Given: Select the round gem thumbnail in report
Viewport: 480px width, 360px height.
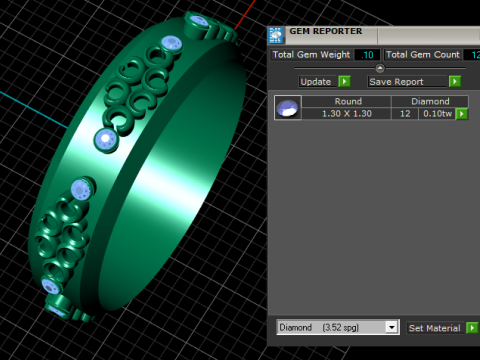Looking at the screenshot, I should pyautogui.click(x=288, y=108).
